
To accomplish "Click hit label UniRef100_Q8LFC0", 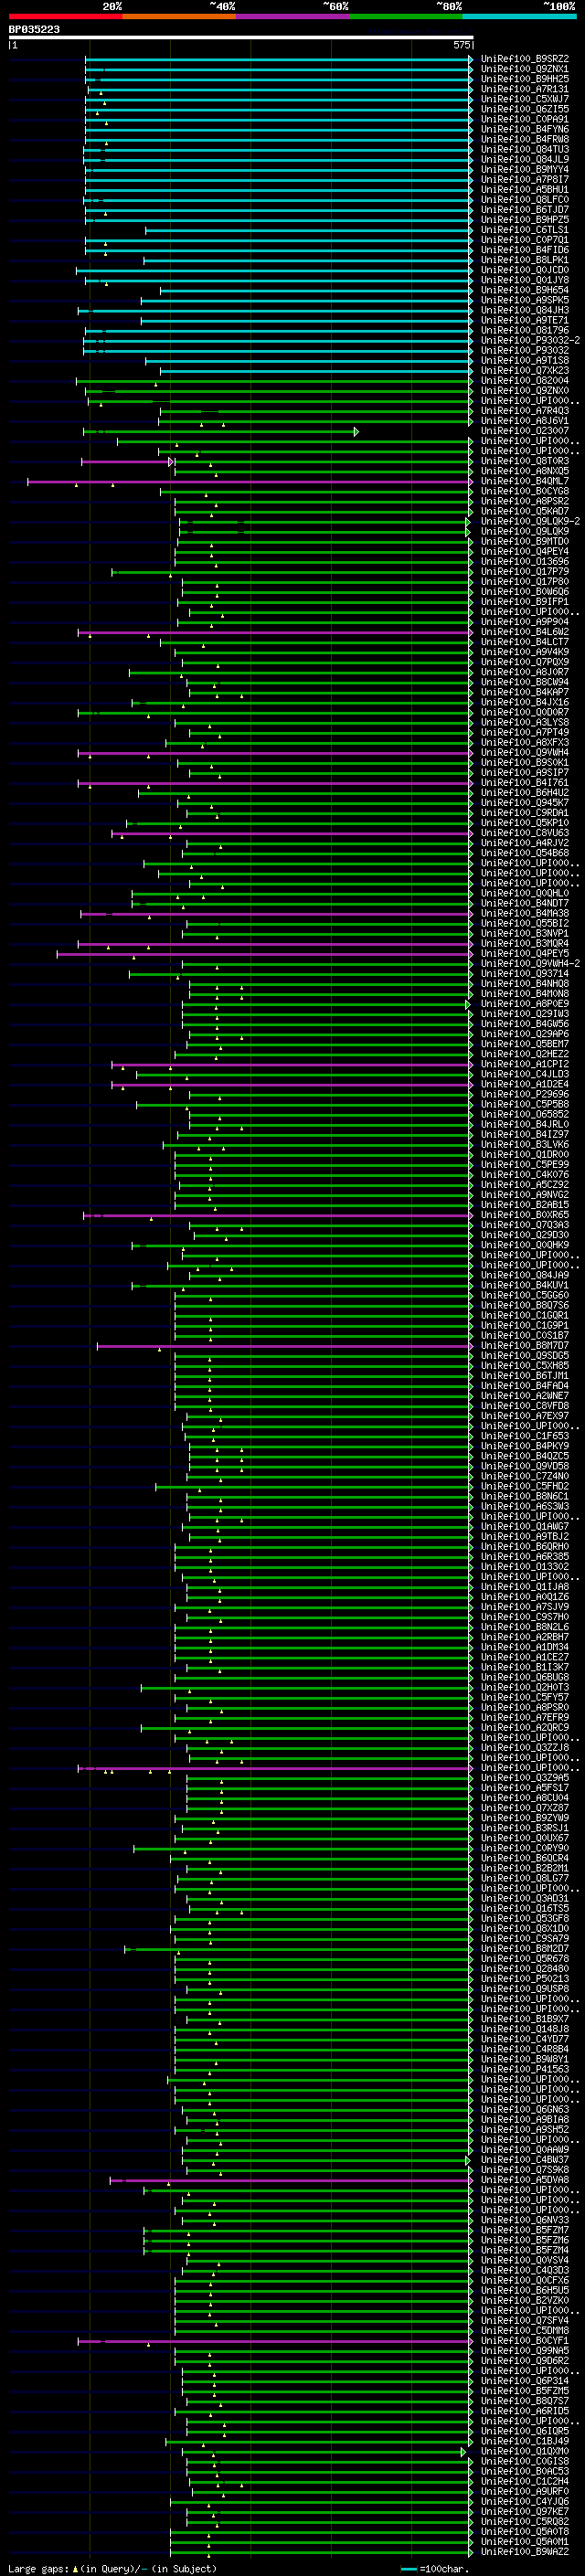I will (x=524, y=200).
